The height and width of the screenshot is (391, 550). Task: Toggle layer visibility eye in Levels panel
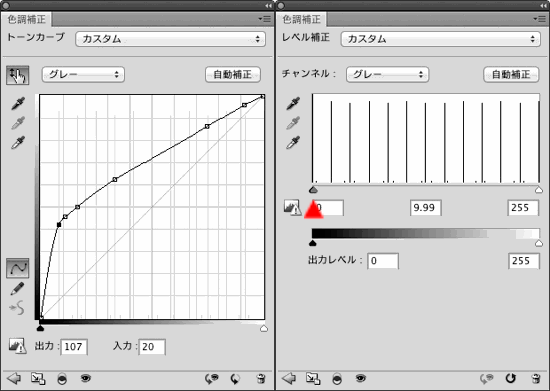tap(361, 378)
